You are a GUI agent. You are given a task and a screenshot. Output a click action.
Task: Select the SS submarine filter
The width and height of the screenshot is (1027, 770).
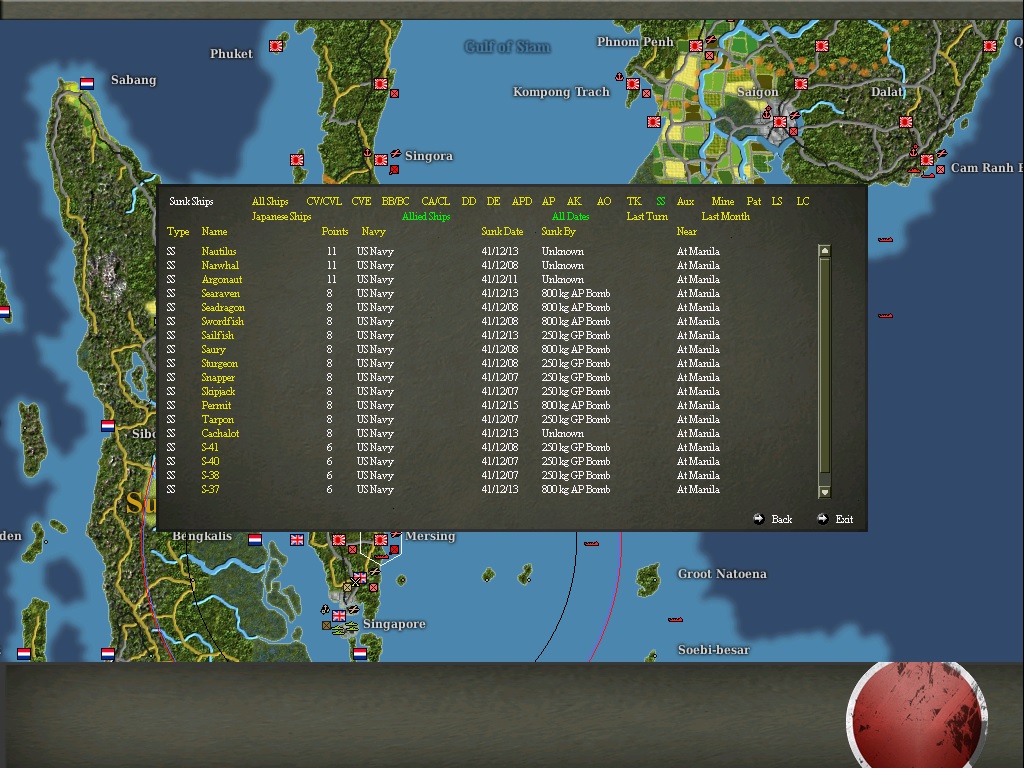pos(661,202)
